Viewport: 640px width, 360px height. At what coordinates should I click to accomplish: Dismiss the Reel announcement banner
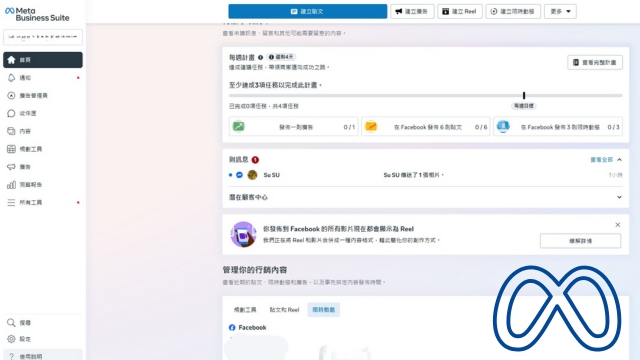pyautogui.click(x=618, y=225)
